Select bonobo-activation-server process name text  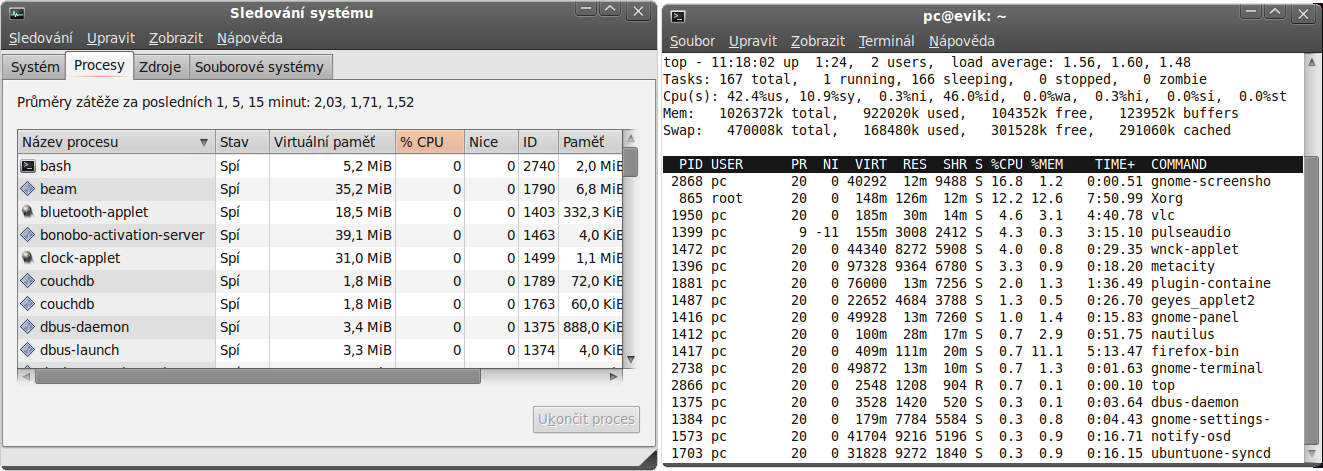122,235
